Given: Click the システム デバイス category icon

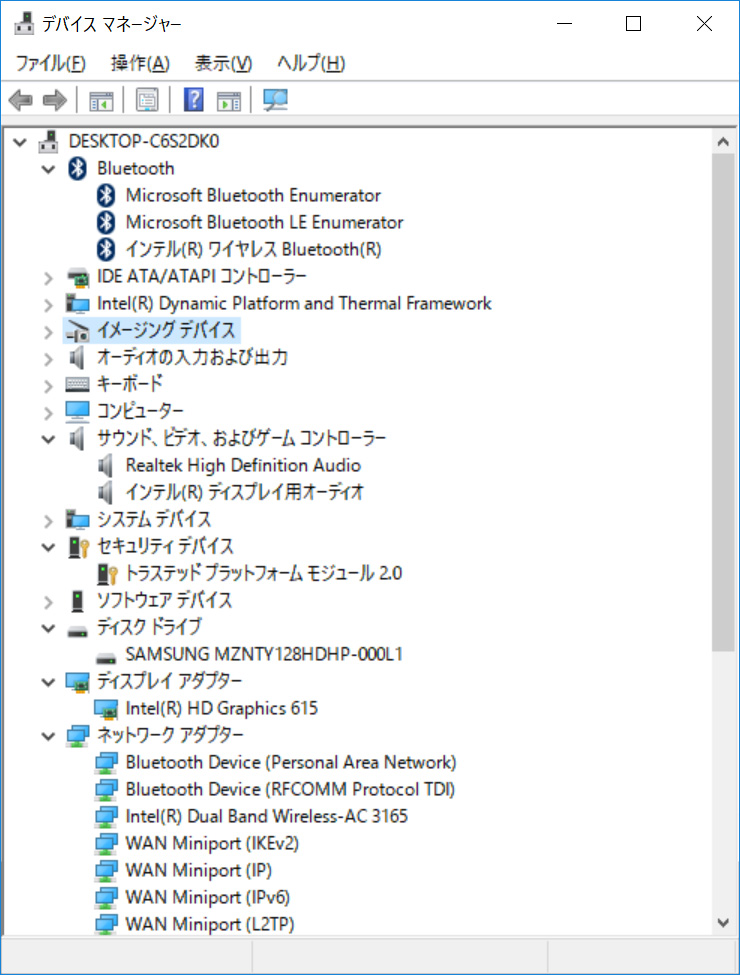Looking at the screenshot, I should (78, 519).
